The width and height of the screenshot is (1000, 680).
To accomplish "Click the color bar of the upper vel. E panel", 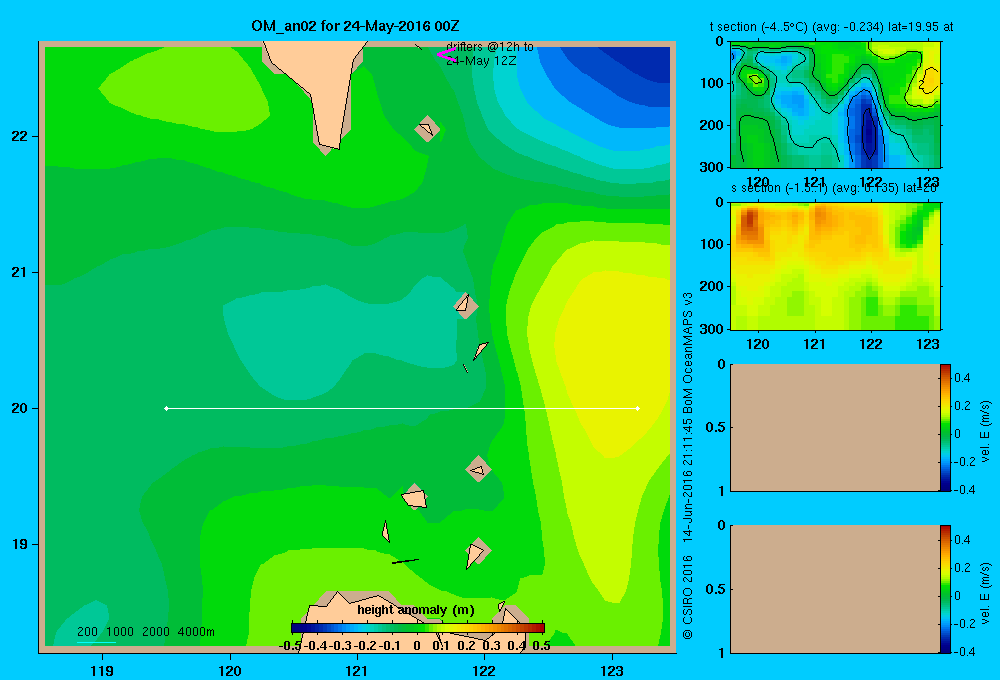I will point(945,427).
